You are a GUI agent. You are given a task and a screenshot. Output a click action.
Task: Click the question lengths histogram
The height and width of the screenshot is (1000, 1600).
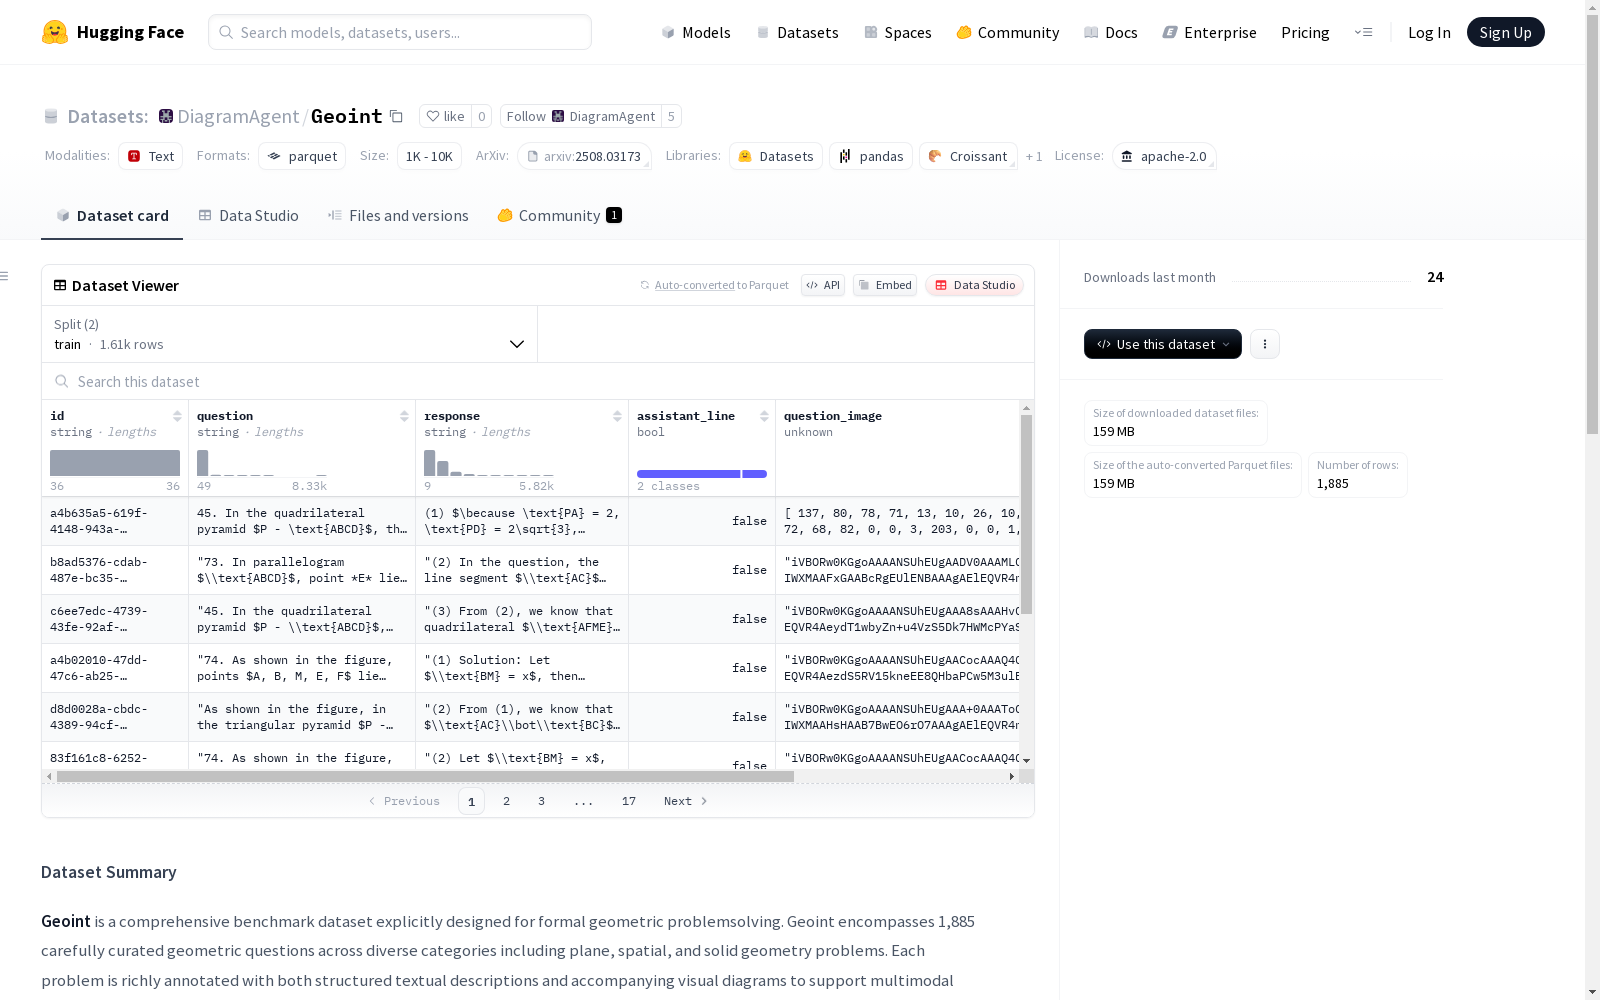[x=262, y=463]
